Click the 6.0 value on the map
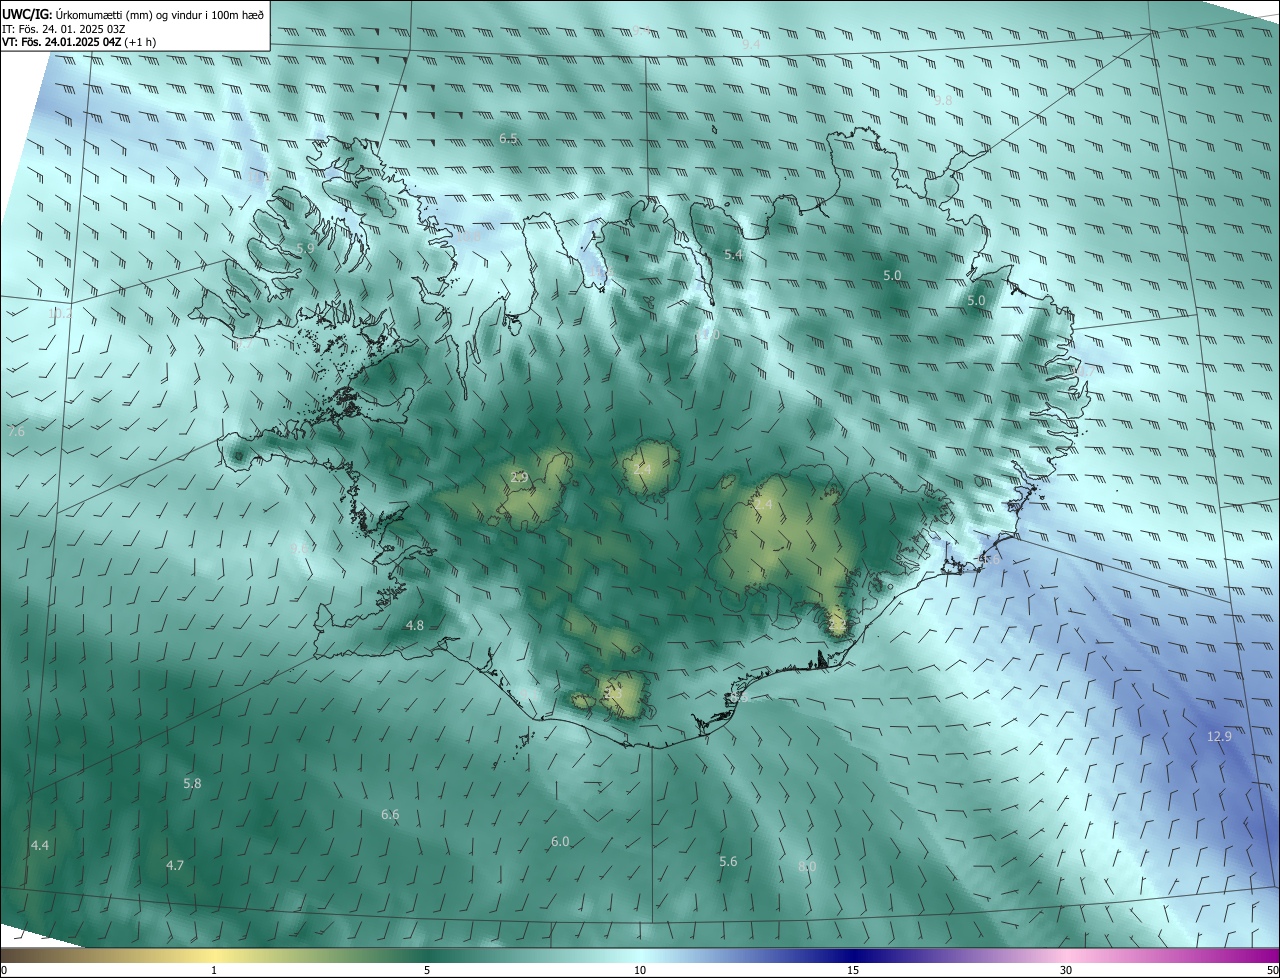The image size is (1280, 978). [560, 841]
